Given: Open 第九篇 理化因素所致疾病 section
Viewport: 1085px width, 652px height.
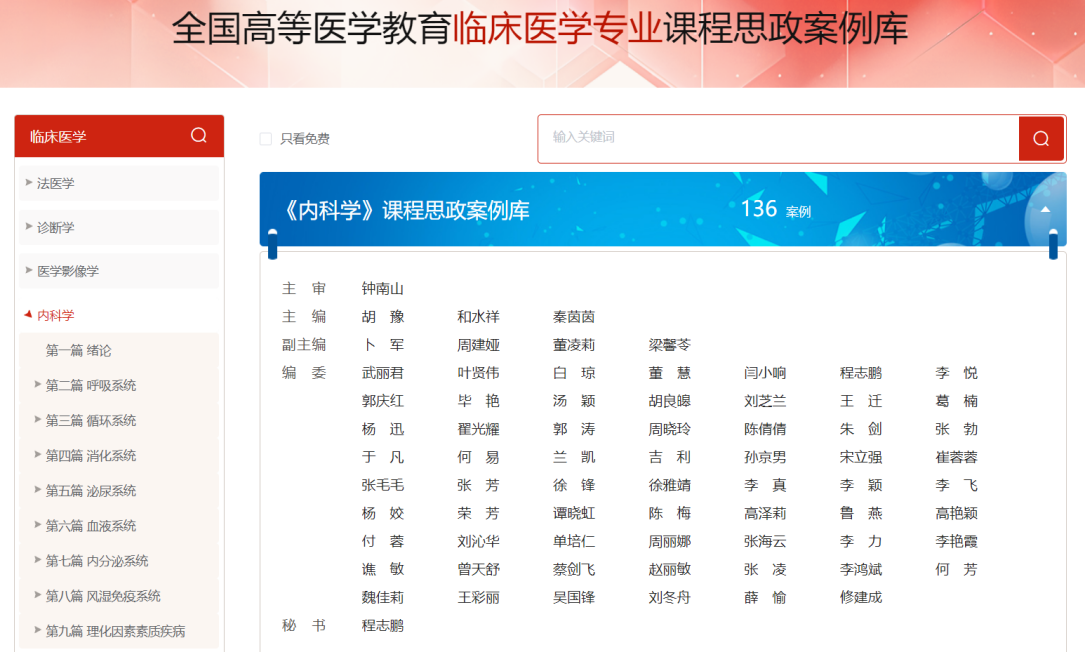Looking at the screenshot, I should point(114,632).
